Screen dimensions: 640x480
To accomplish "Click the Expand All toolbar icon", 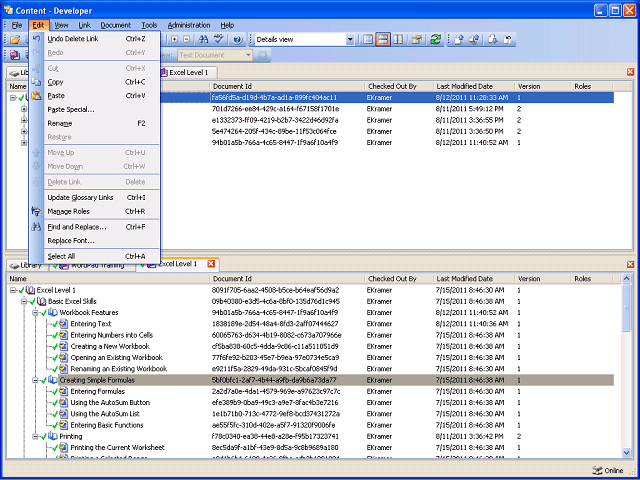I will coord(175,40).
